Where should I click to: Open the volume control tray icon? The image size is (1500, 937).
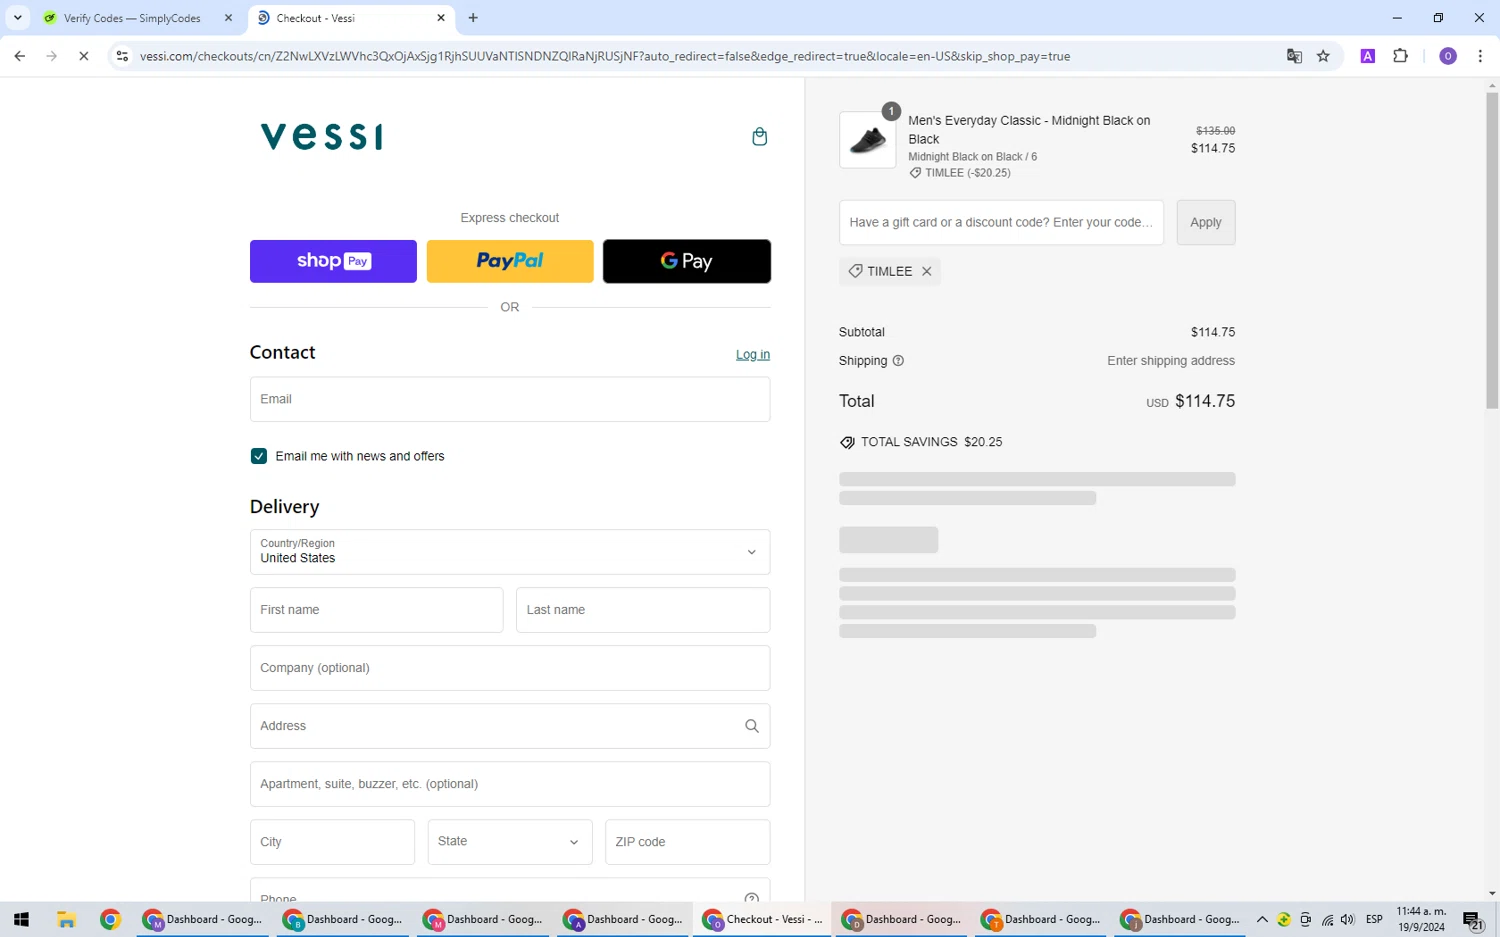tap(1347, 919)
